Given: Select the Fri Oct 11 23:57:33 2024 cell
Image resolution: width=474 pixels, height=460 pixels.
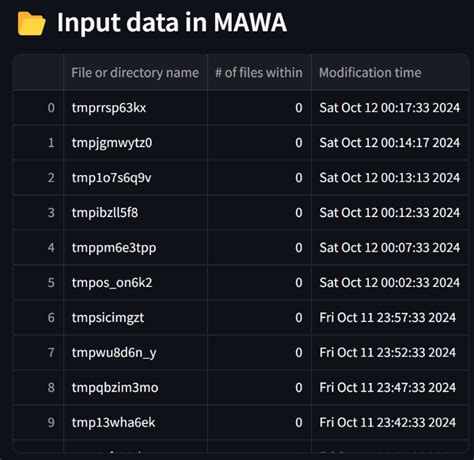Looking at the screenshot, I should coord(390,318).
